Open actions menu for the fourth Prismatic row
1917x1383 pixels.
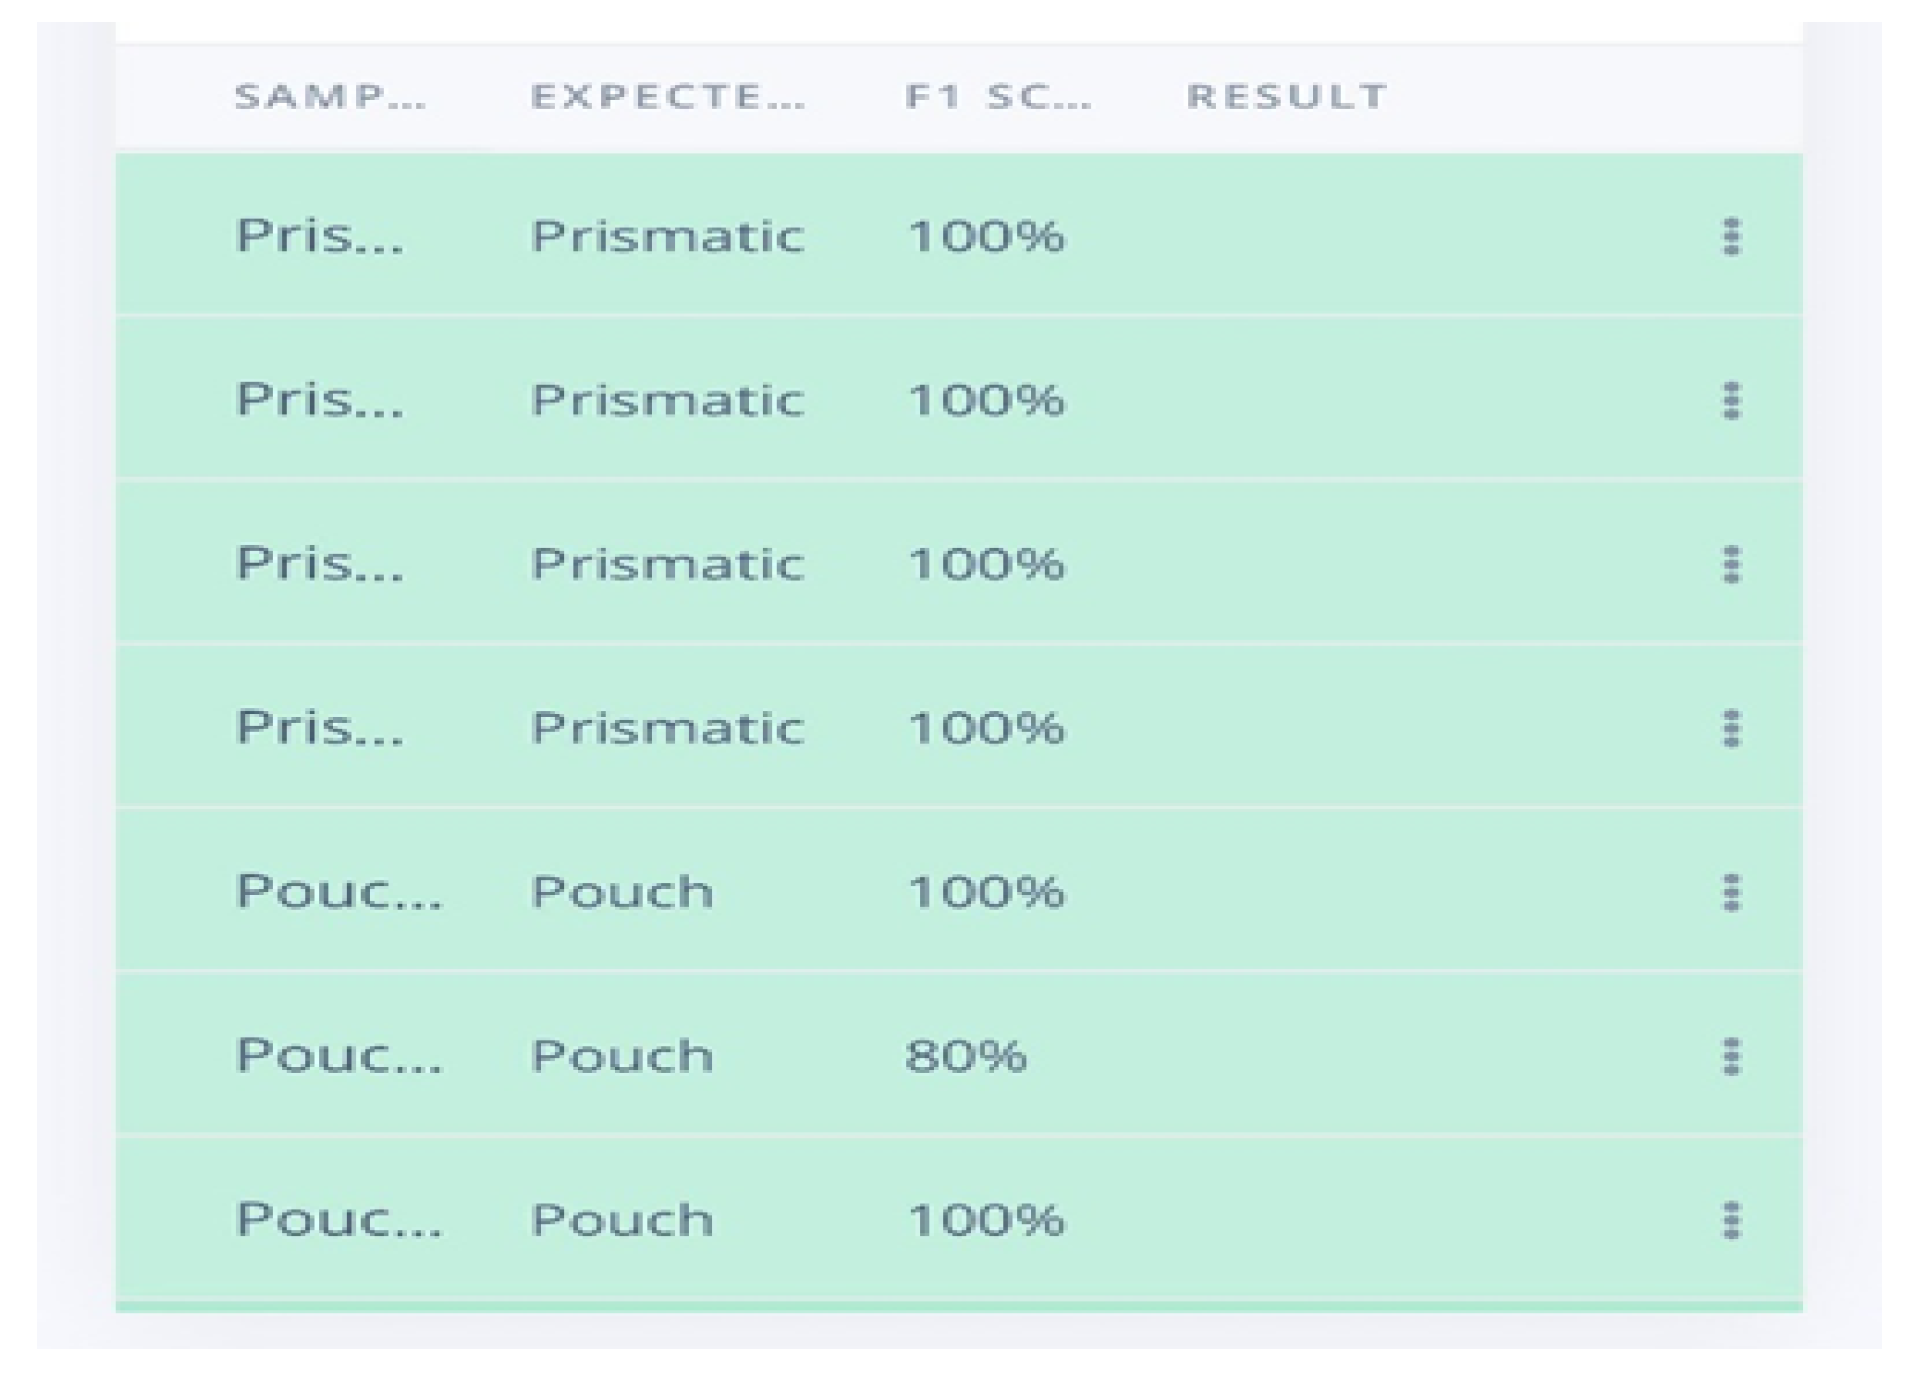coord(1733,727)
